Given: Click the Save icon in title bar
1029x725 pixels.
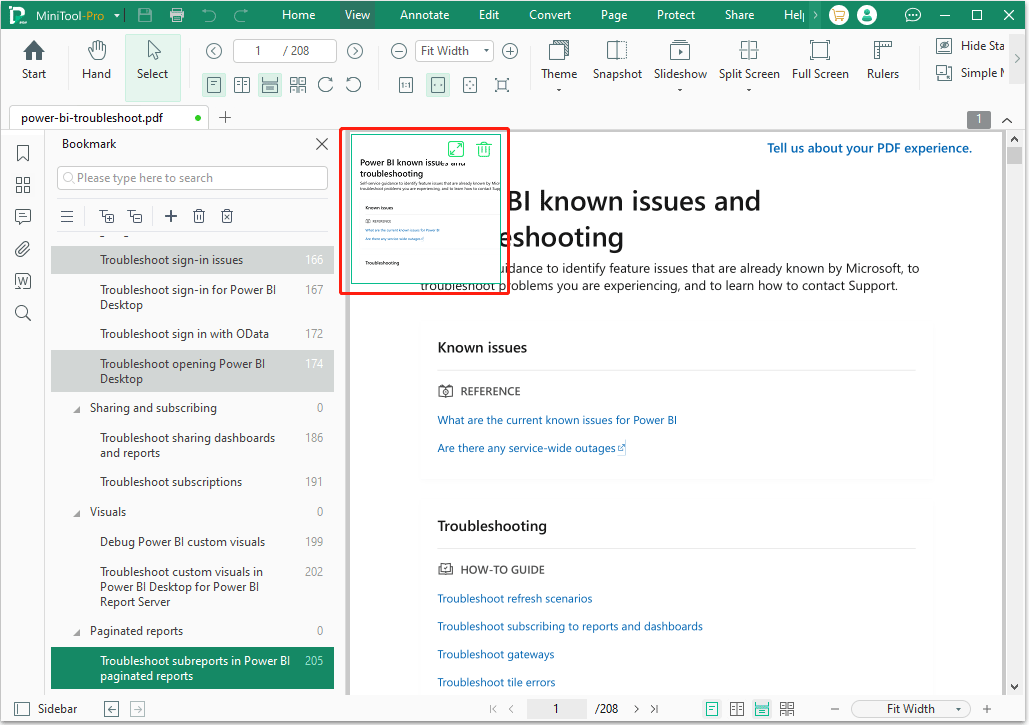Looking at the screenshot, I should (145, 15).
